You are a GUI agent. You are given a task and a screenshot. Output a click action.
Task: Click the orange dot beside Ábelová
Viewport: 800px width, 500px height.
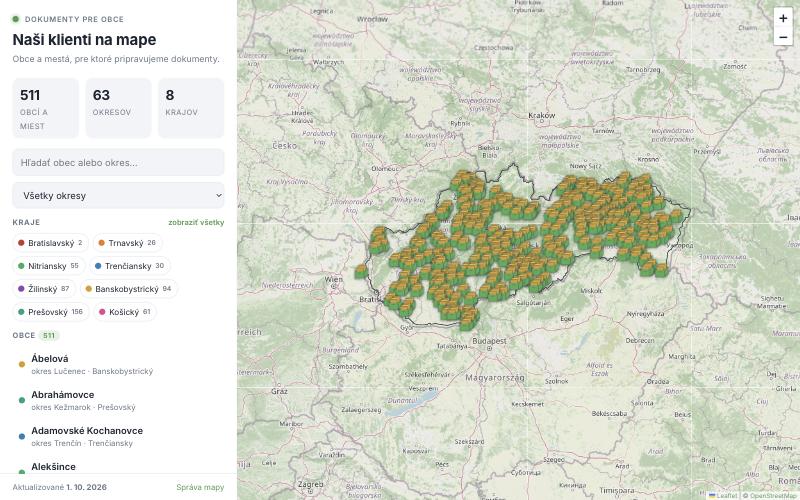coord(21,364)
